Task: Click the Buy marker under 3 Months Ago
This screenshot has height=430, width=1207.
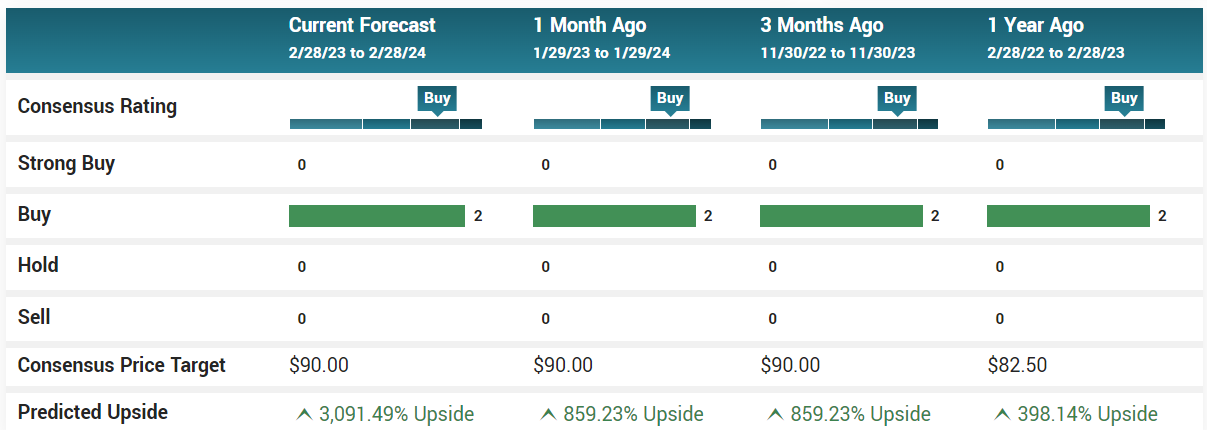Action: pos(897,99)
